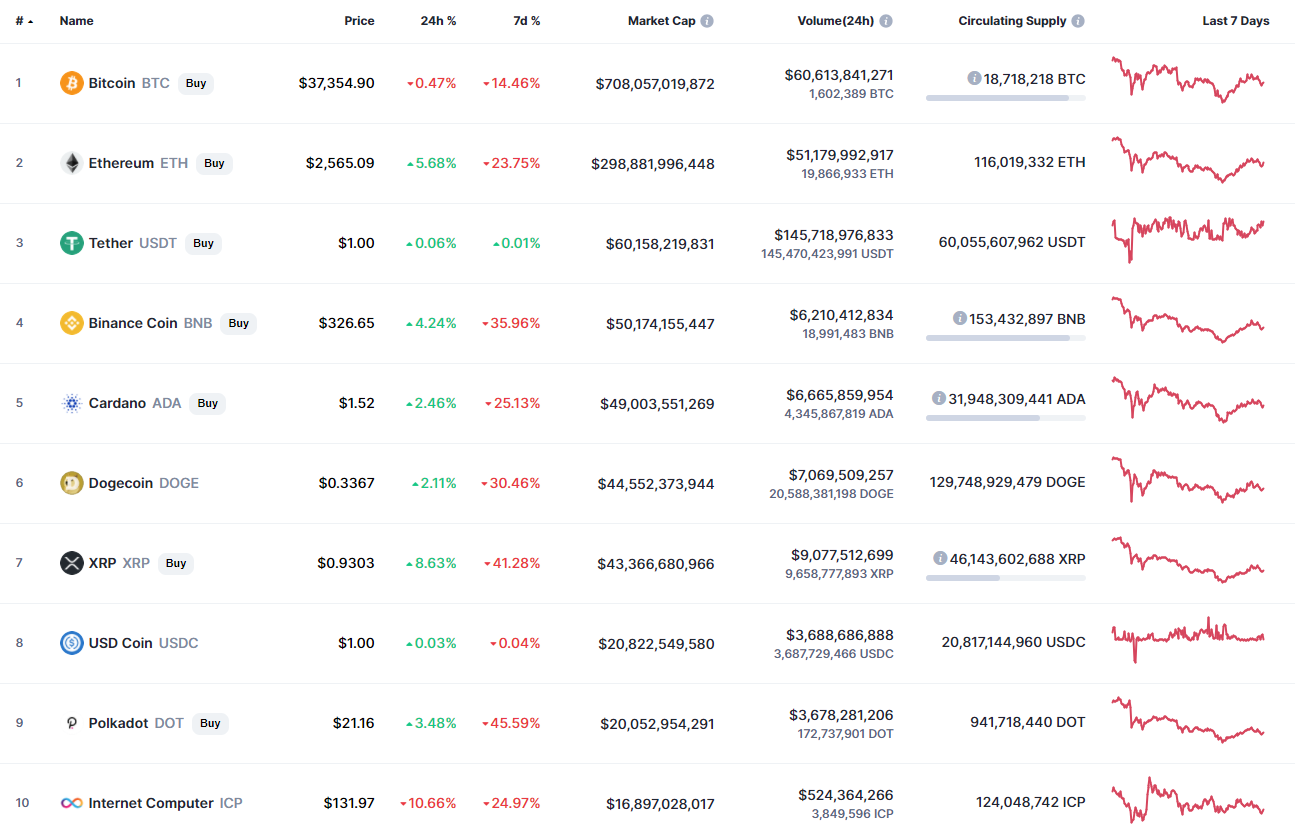
Task: Click the XRP black logo icon
Action: [x=71, y=563]
